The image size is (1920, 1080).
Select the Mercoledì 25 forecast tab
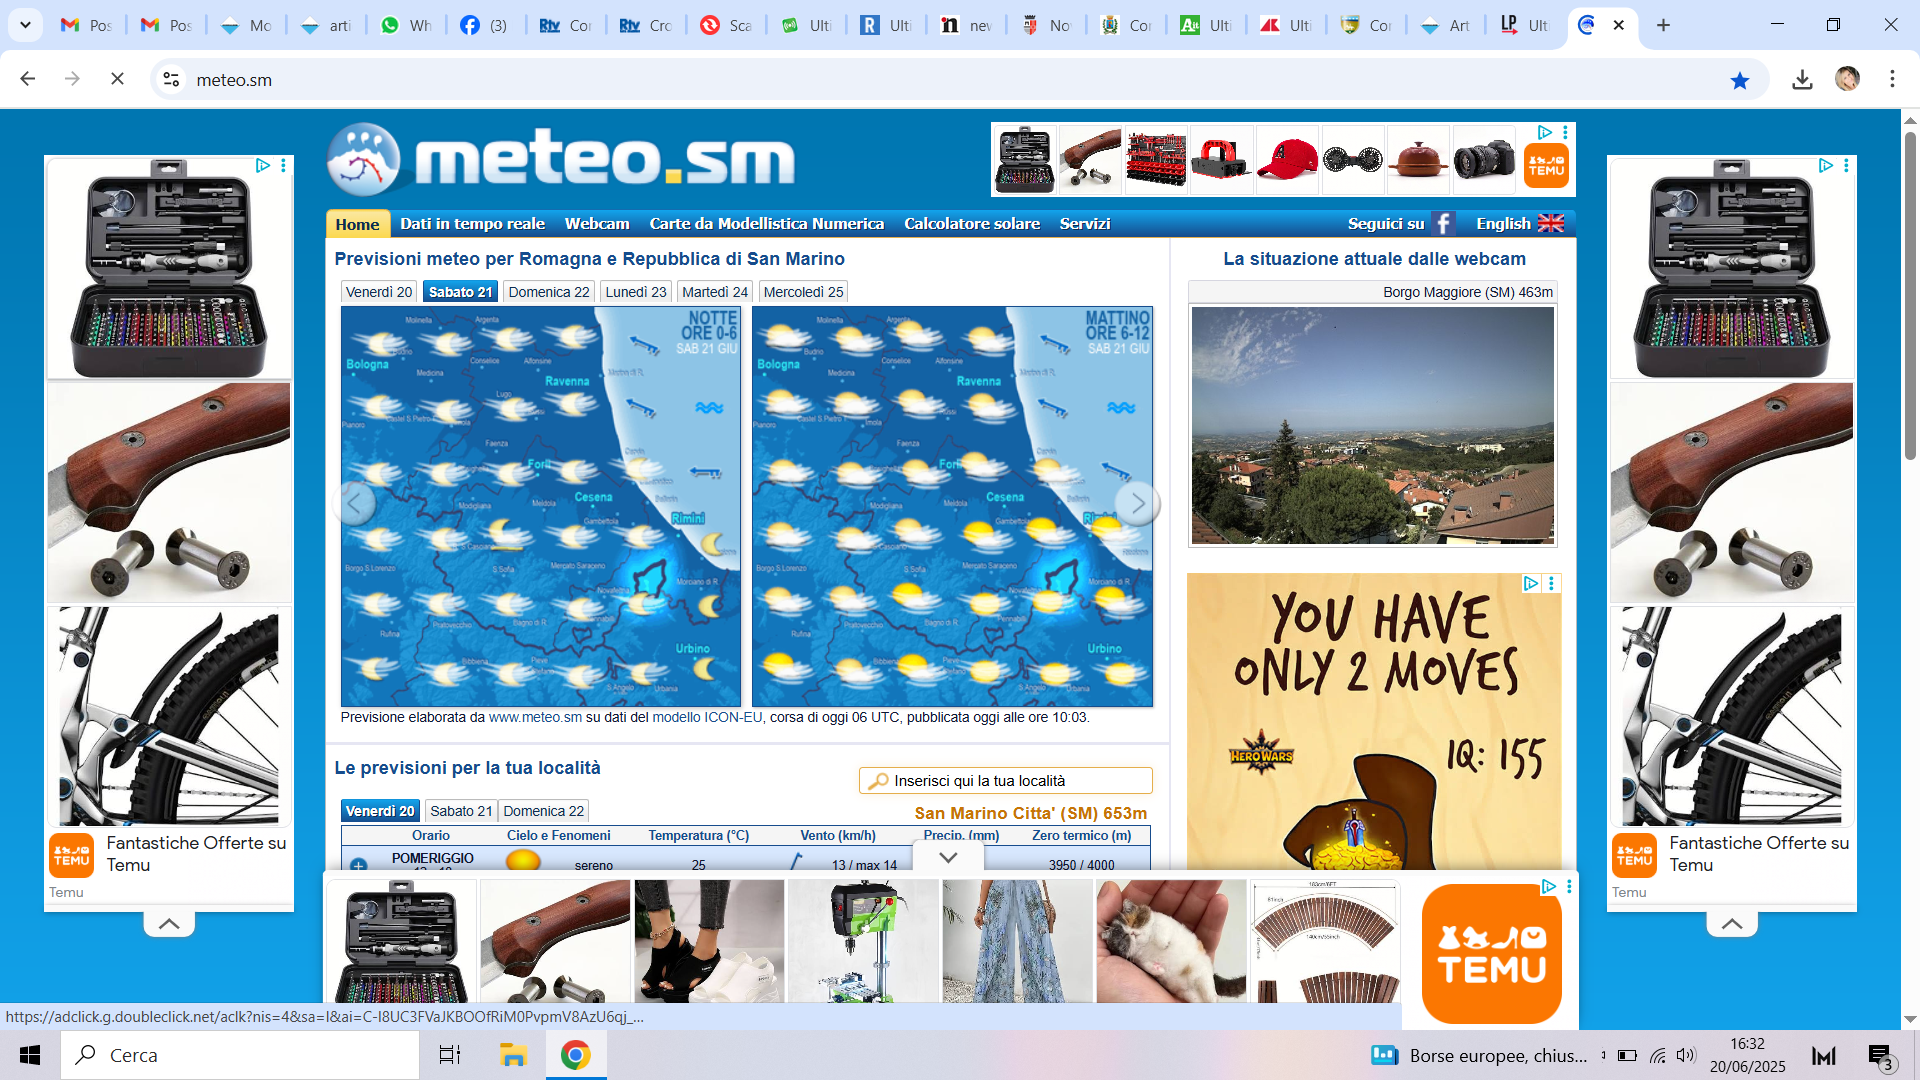coord(804,292)
